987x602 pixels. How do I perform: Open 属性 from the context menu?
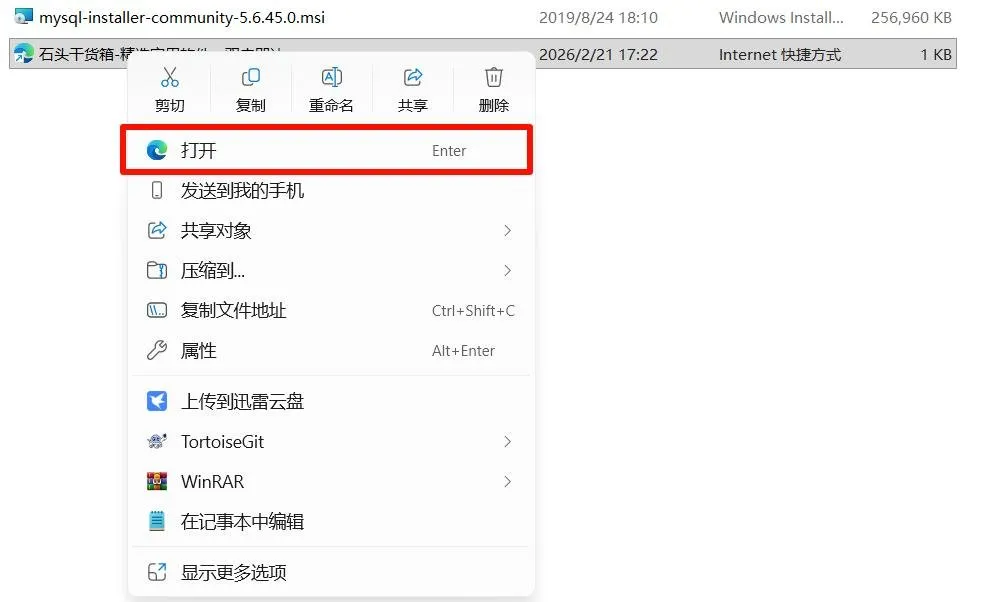point(331,350)
